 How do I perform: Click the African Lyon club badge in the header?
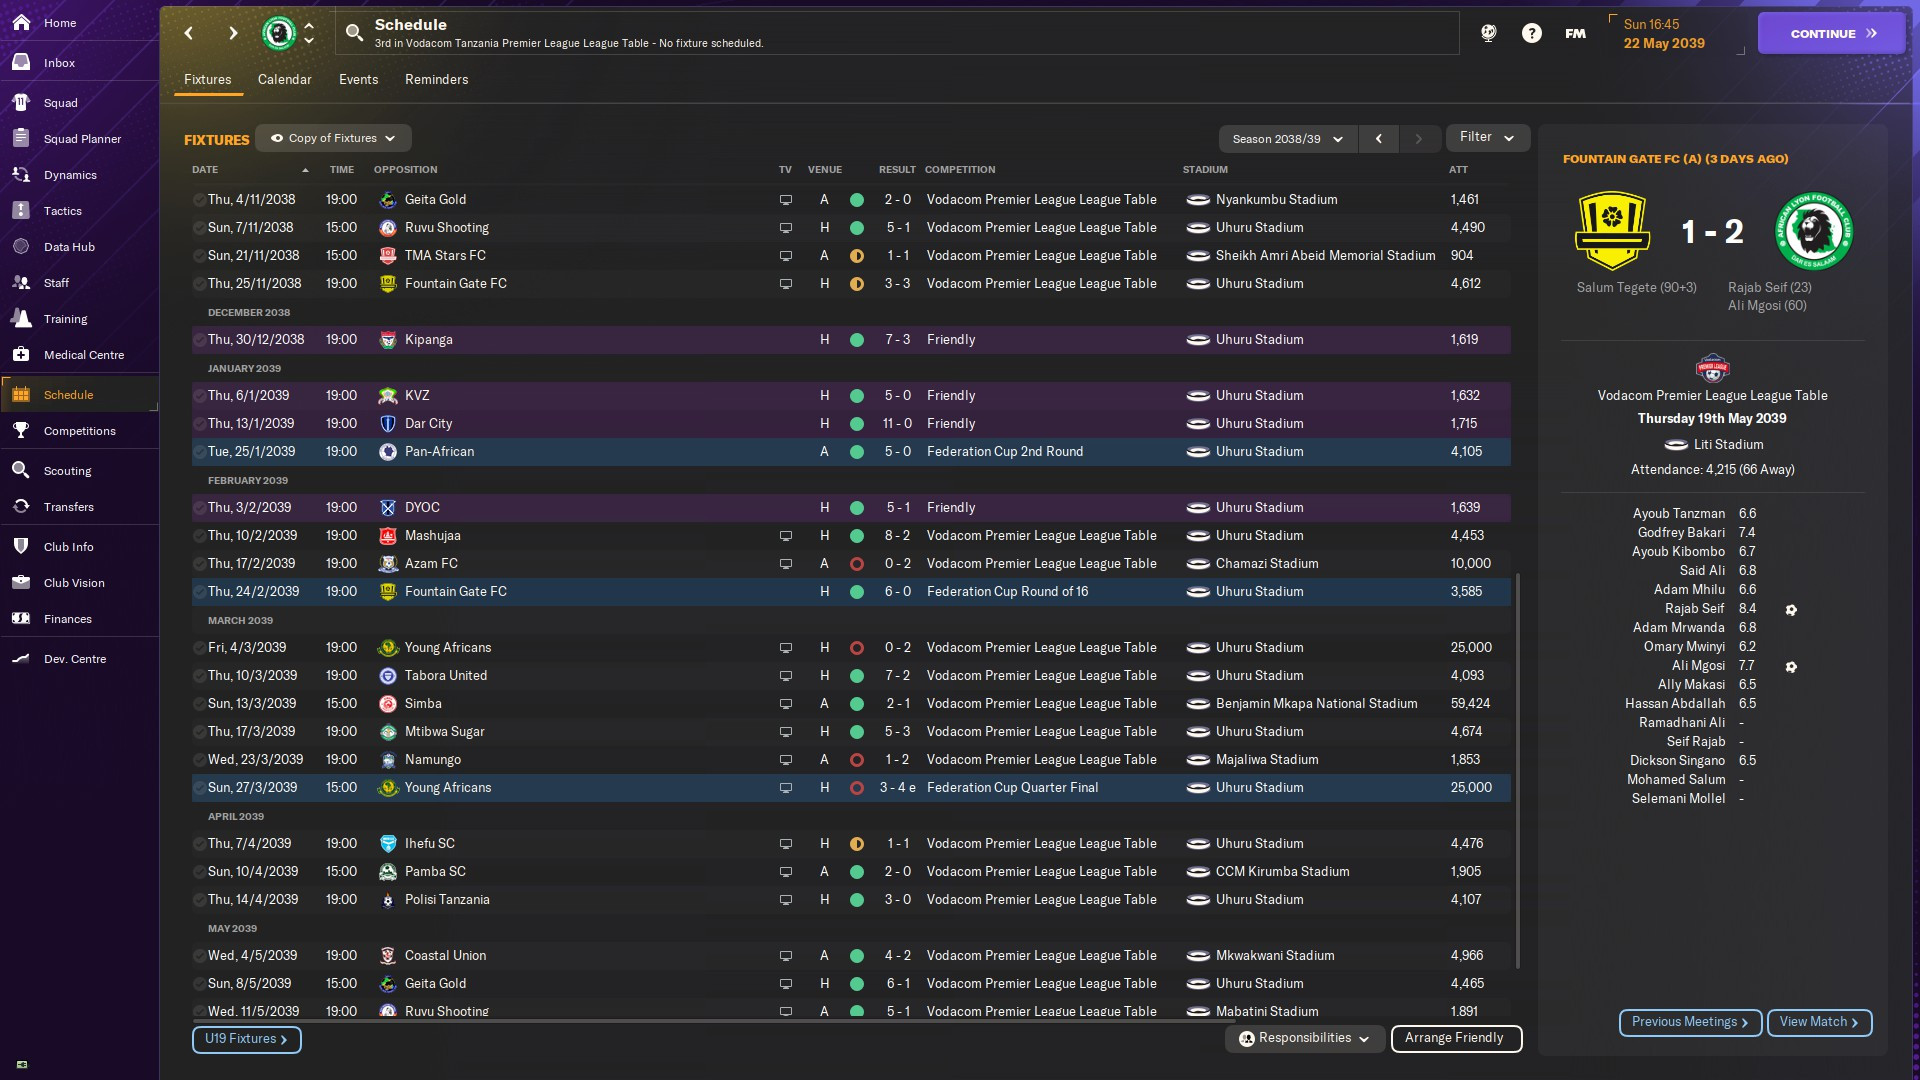coord(279,33)
